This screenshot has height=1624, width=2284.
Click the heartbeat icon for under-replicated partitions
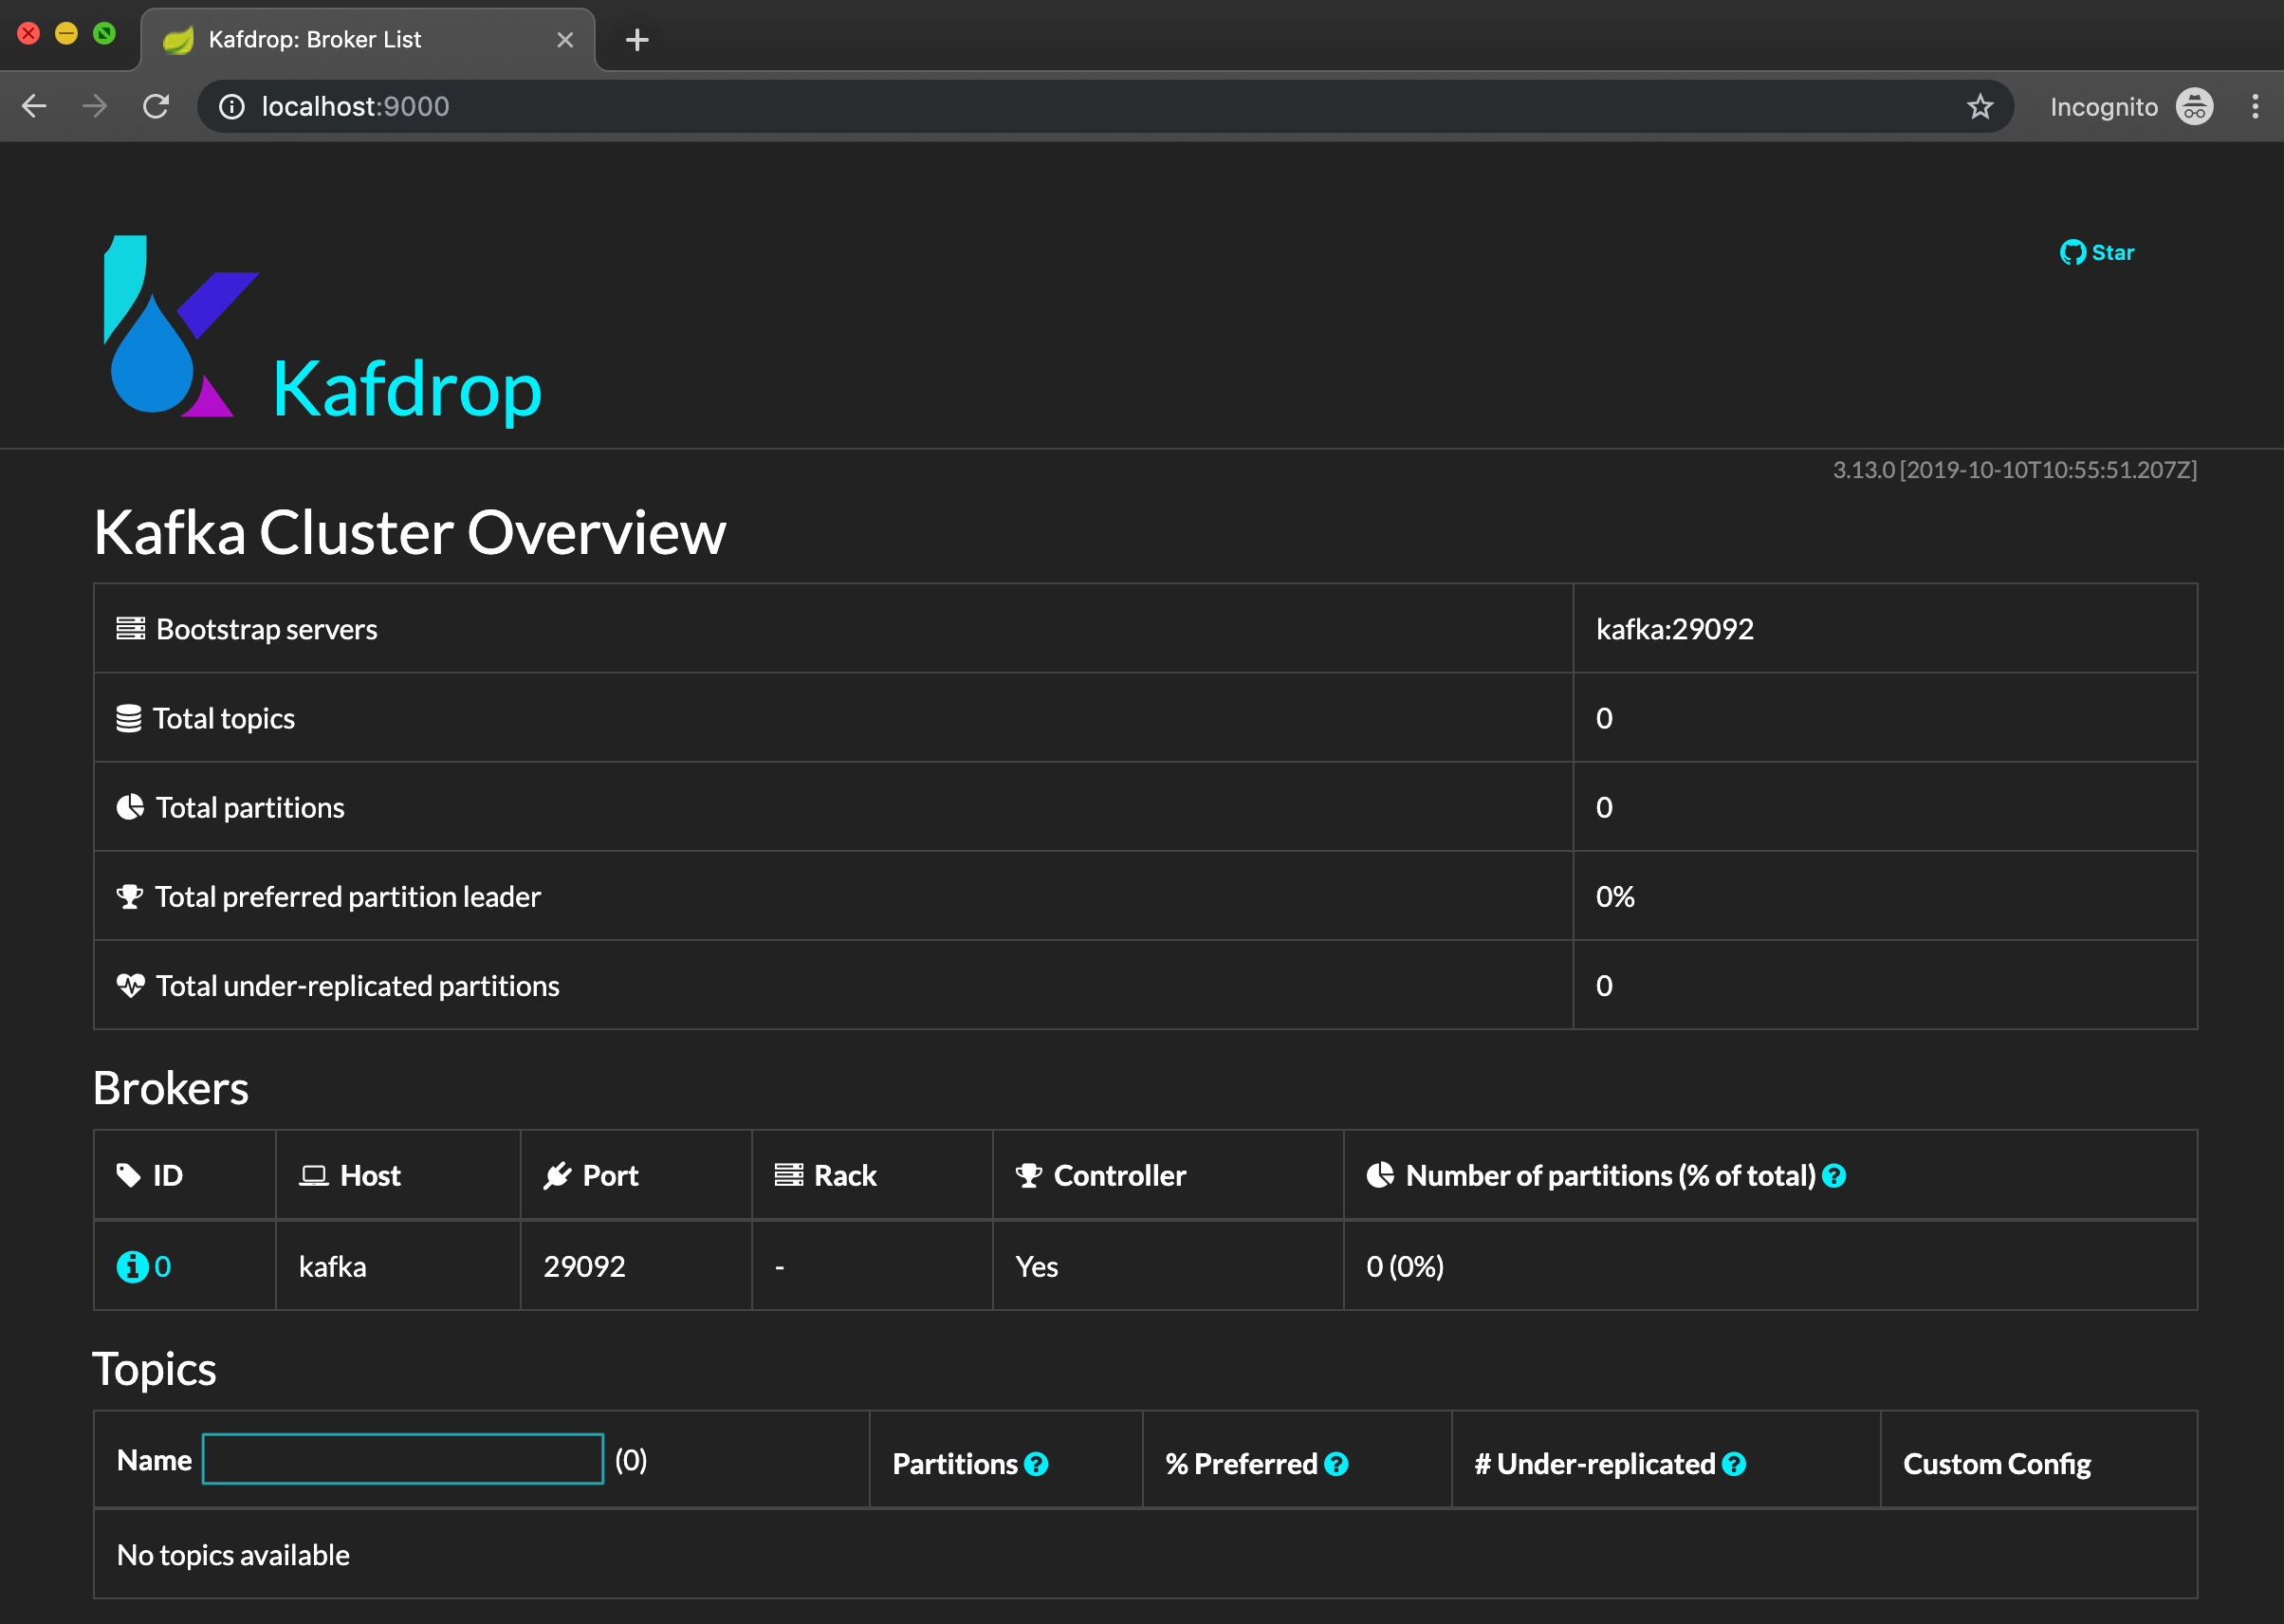point(130,986)
